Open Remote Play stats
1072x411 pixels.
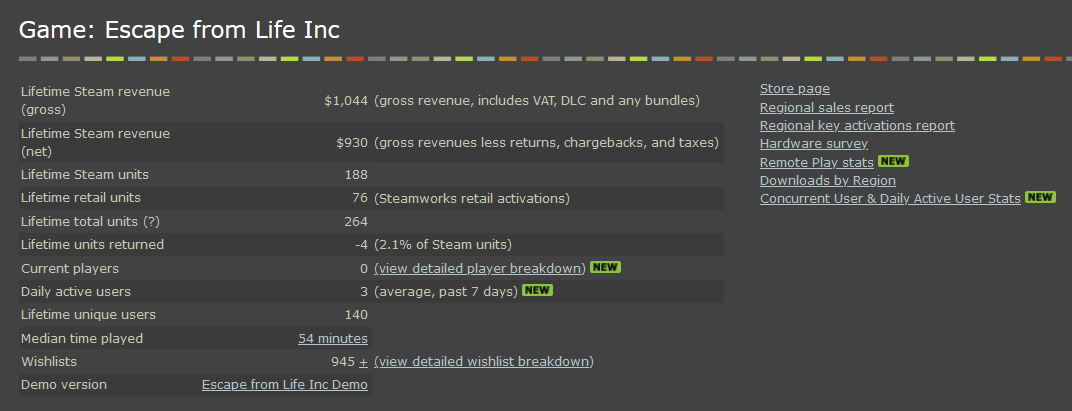(816, 162)
